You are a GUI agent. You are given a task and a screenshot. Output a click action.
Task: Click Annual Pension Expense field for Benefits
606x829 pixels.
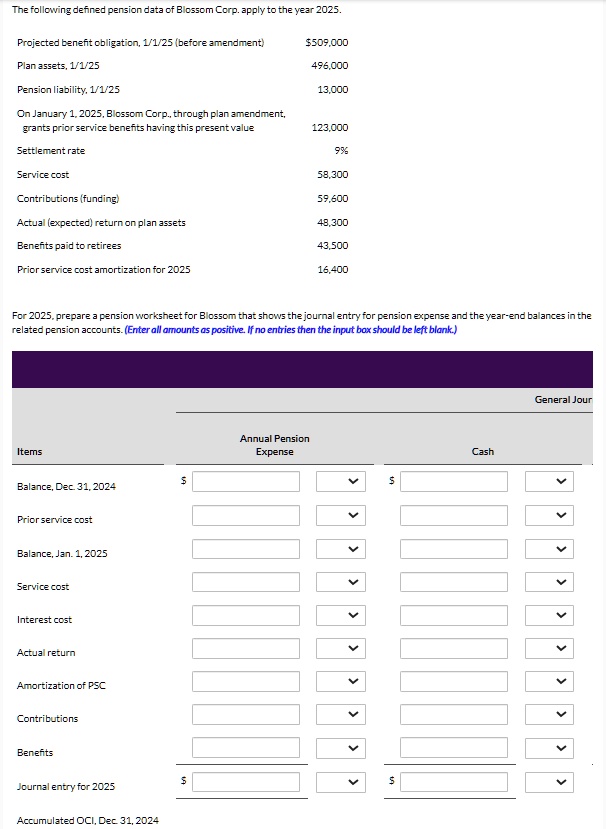pos(246,748)
